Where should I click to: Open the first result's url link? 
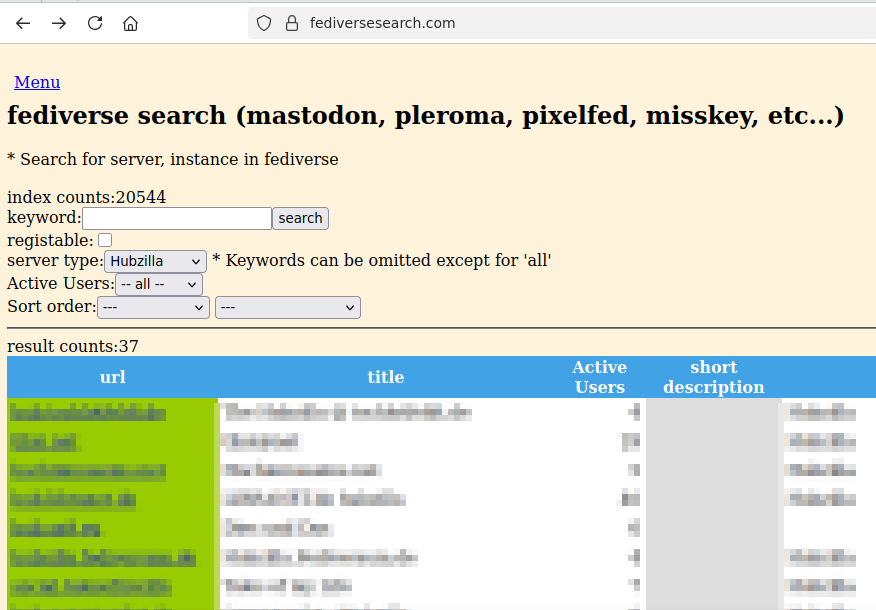tap(88, 411)
